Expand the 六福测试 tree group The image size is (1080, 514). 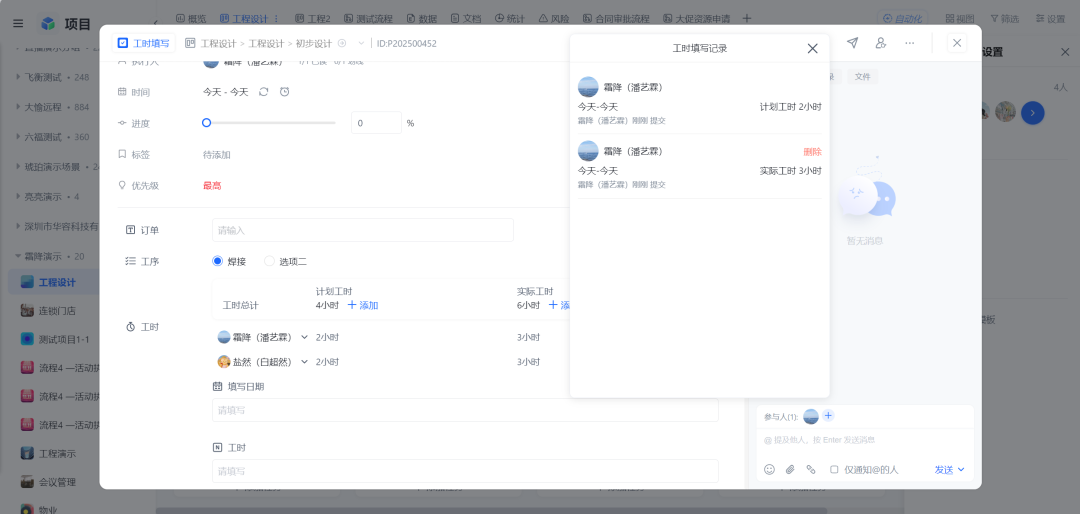[x=18, y=136]
